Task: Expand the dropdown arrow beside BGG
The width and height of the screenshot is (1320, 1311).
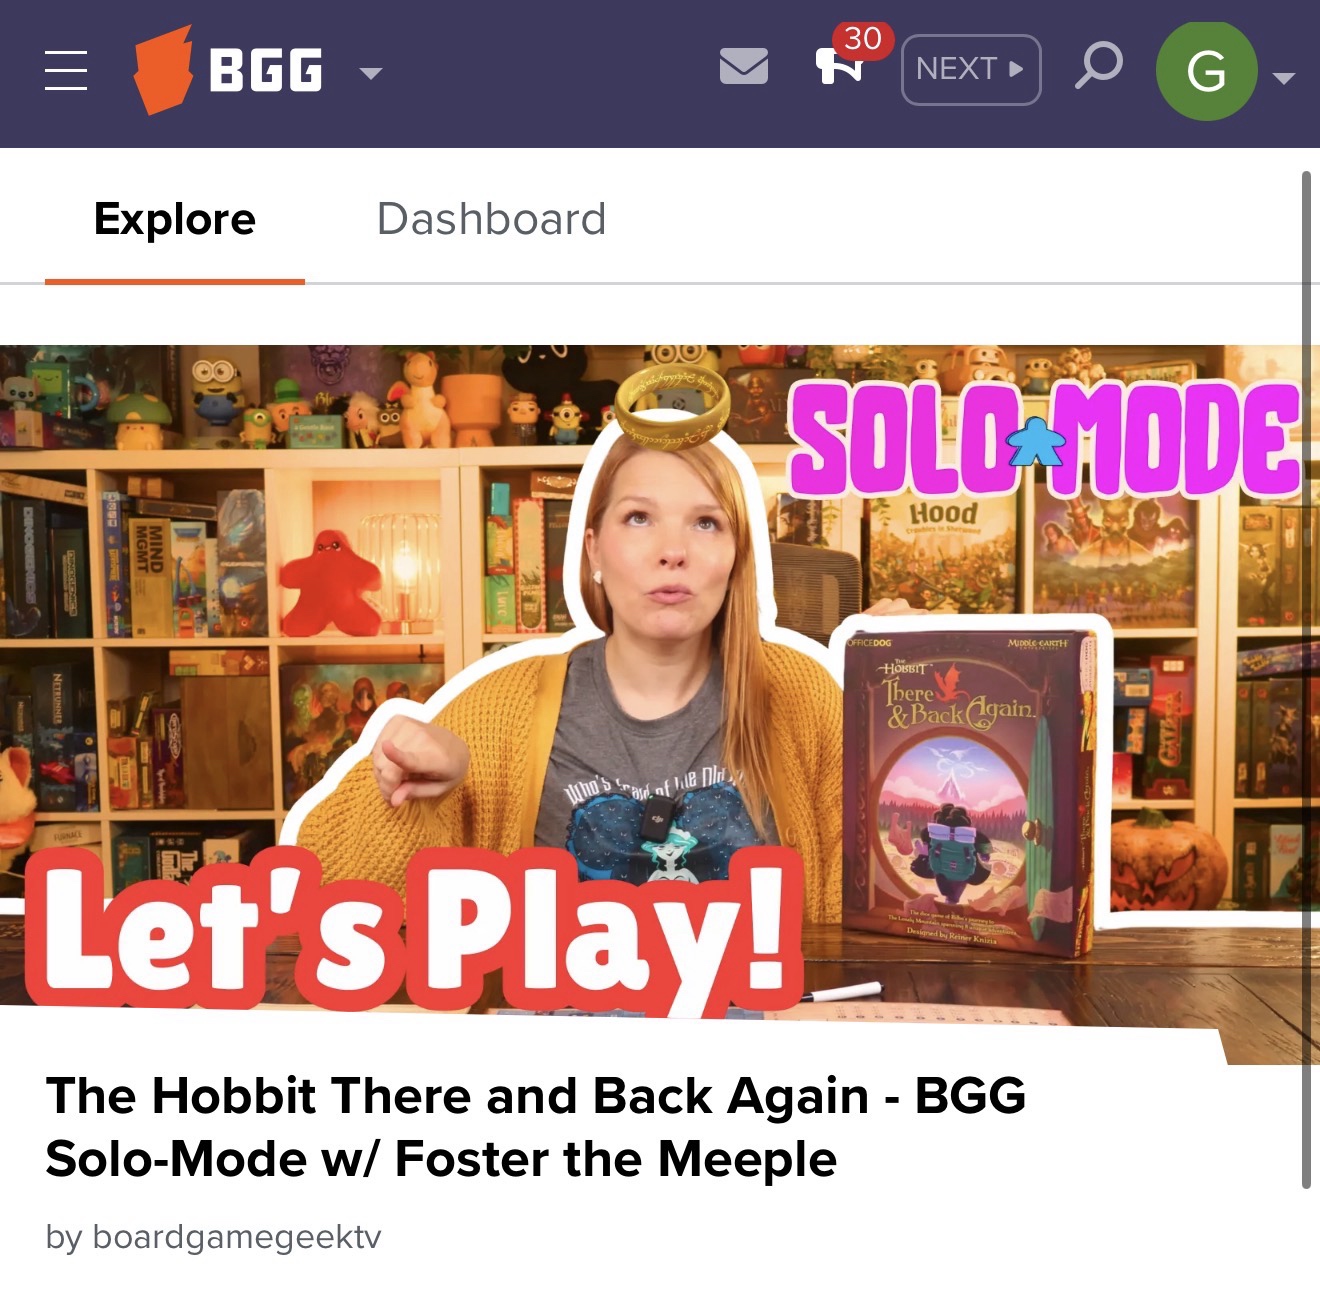Action: tap(371, 72)
